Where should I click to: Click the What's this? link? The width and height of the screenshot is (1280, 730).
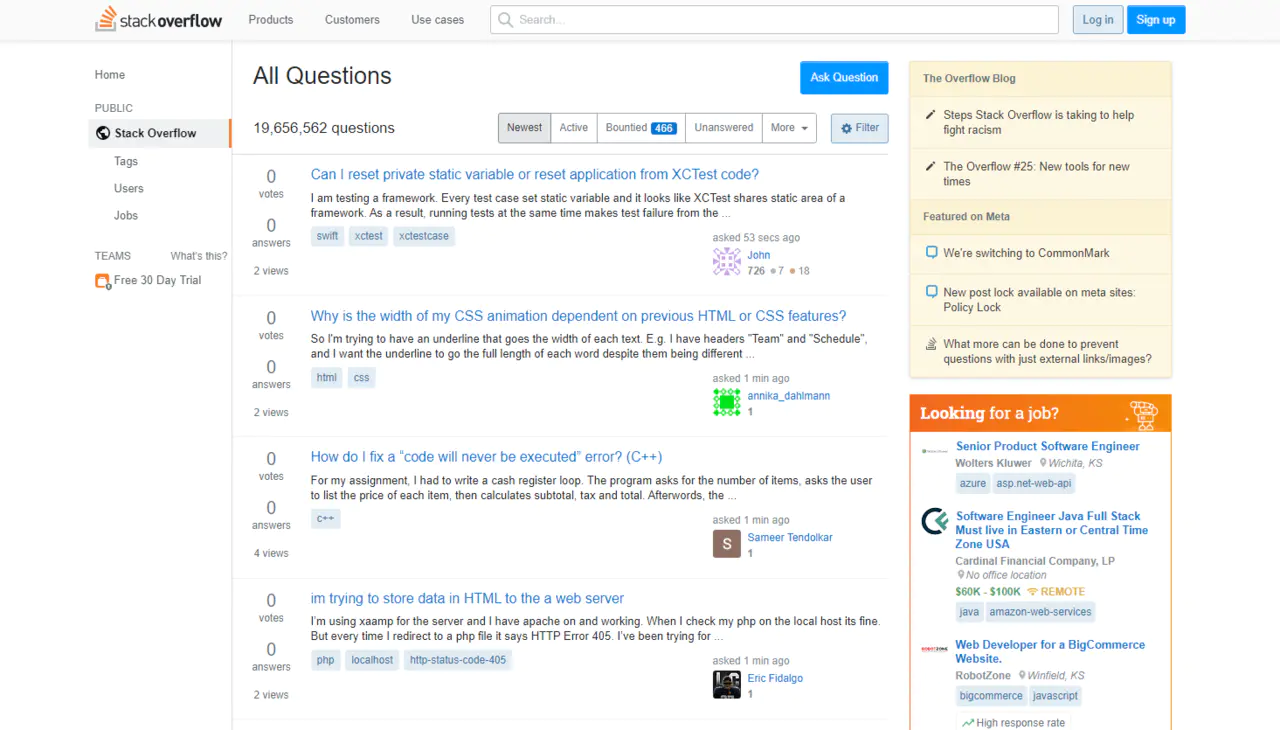[199, 256]
